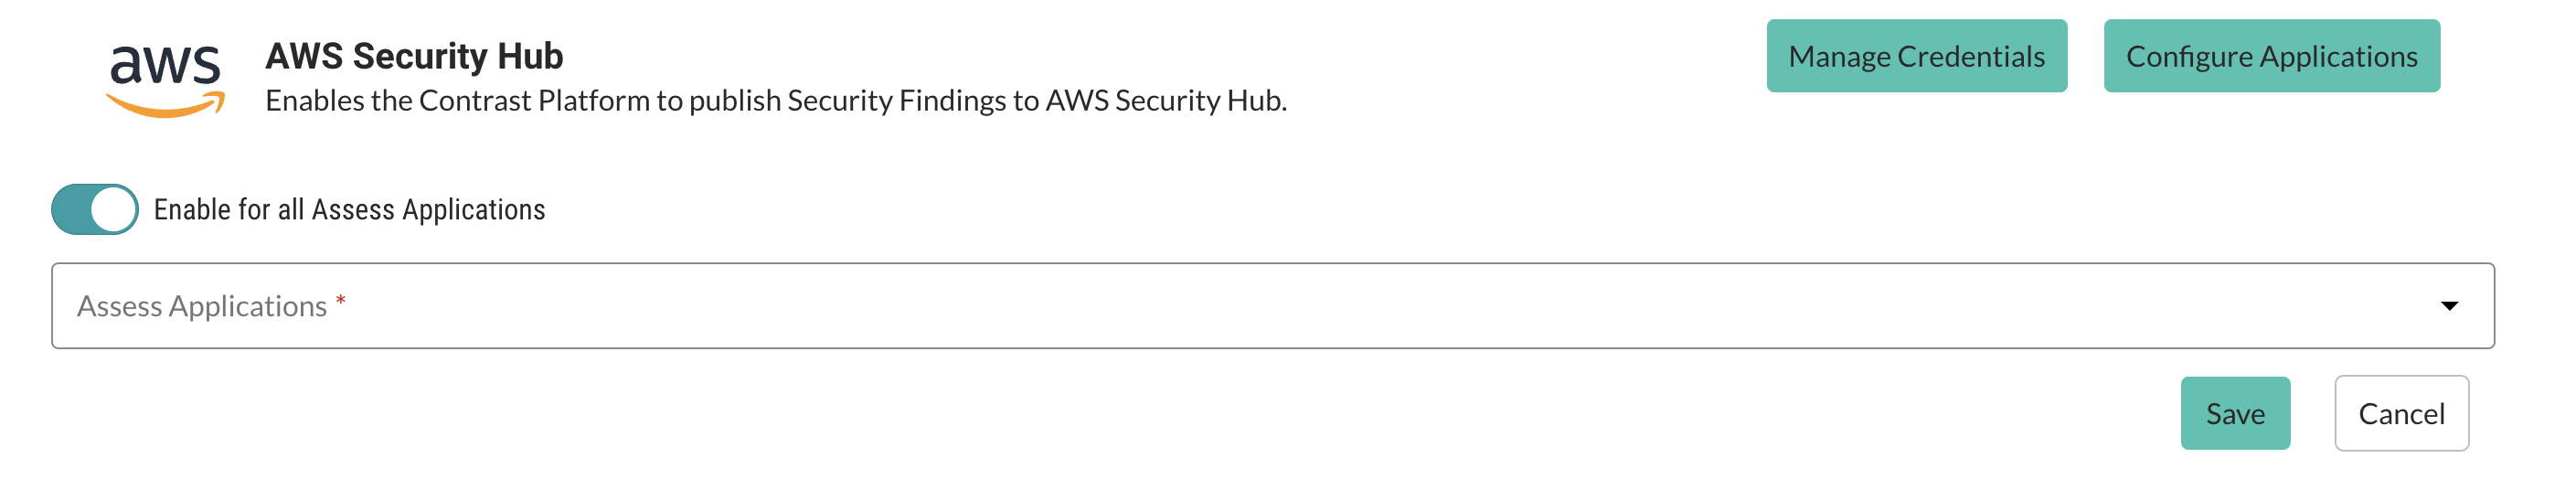Screen dimensions: 2576x490
Task: Click the teal Manage Credentials button
Action: [1915, 56]
